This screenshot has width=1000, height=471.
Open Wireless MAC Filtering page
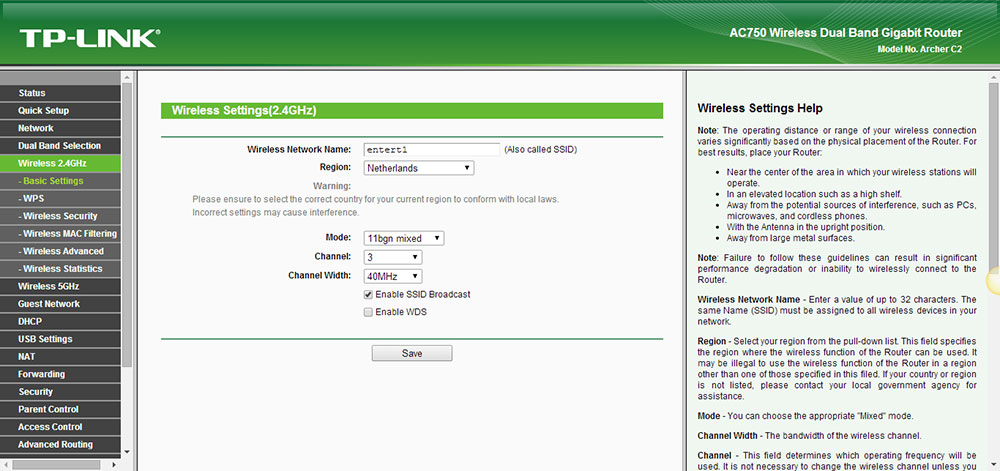tap(60, 233)
